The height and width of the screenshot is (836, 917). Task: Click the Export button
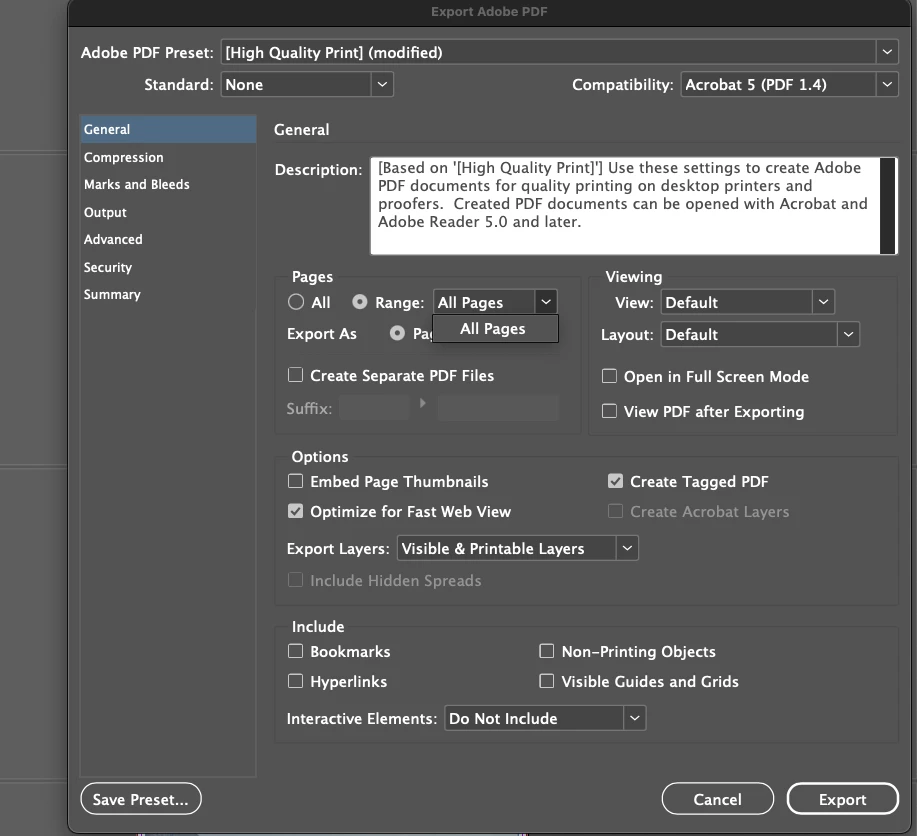point(842,799)
